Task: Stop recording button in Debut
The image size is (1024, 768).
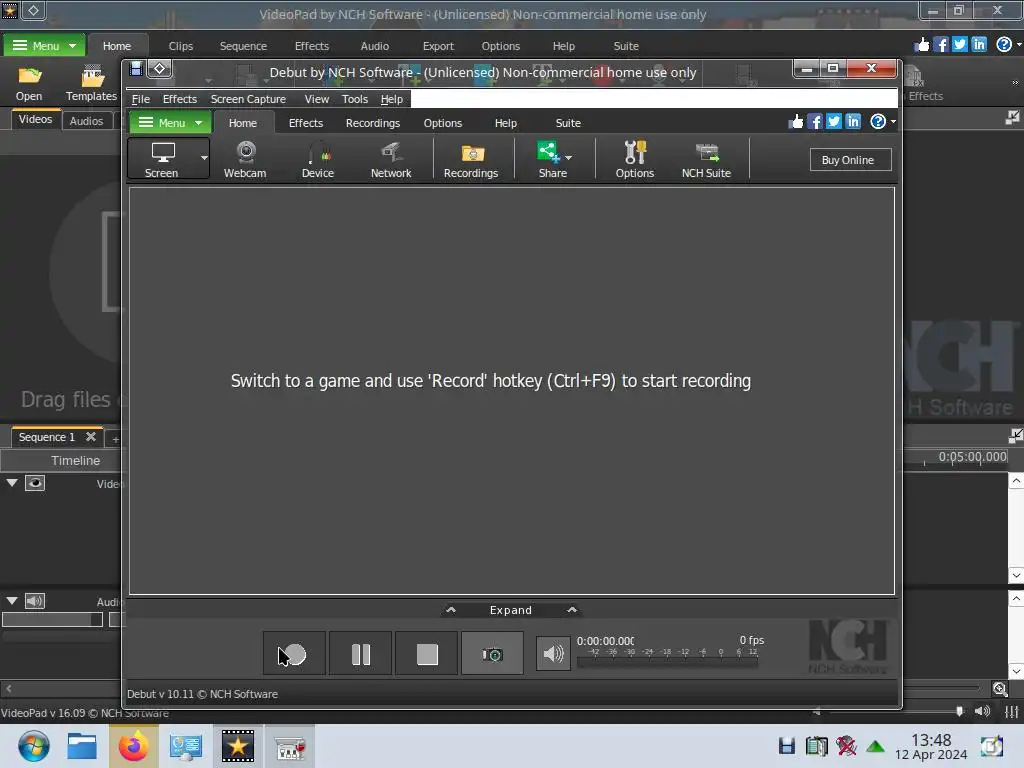Action: click(427, 653)
